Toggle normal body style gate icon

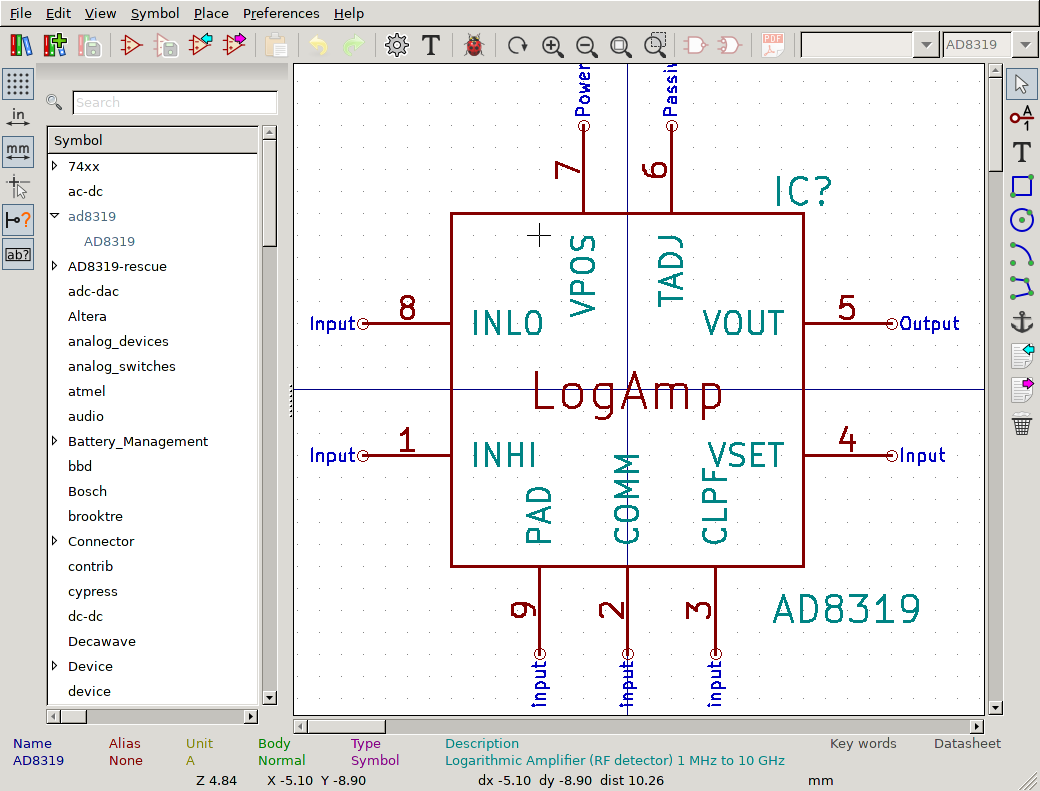click(x=695, y=45)
